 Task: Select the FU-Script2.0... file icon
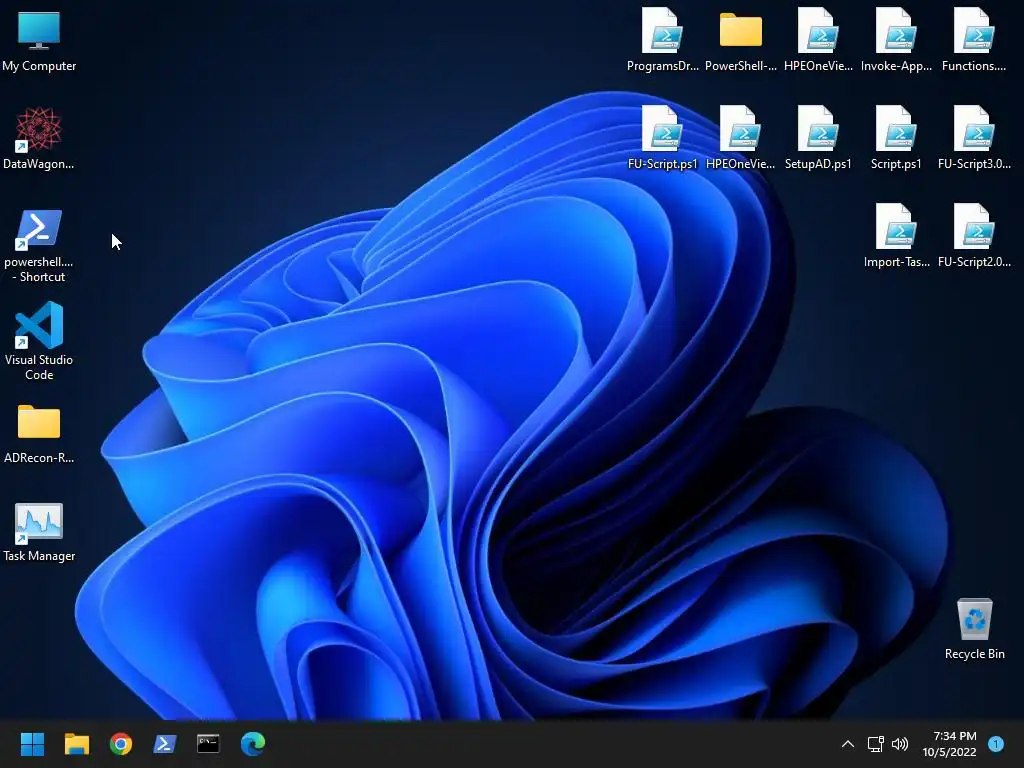pos(974,235)
